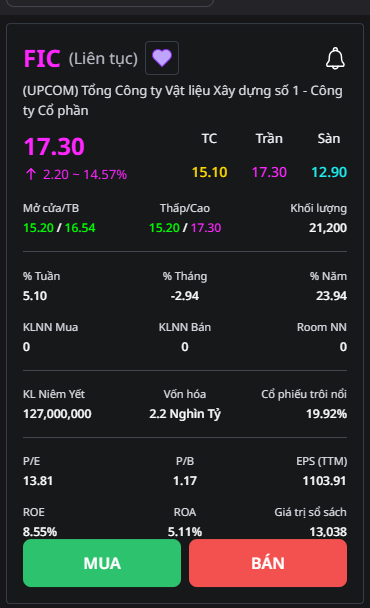The image size is (370, 608).
Task: Select the TC reference price 15.10
Action: click(209, 172)
